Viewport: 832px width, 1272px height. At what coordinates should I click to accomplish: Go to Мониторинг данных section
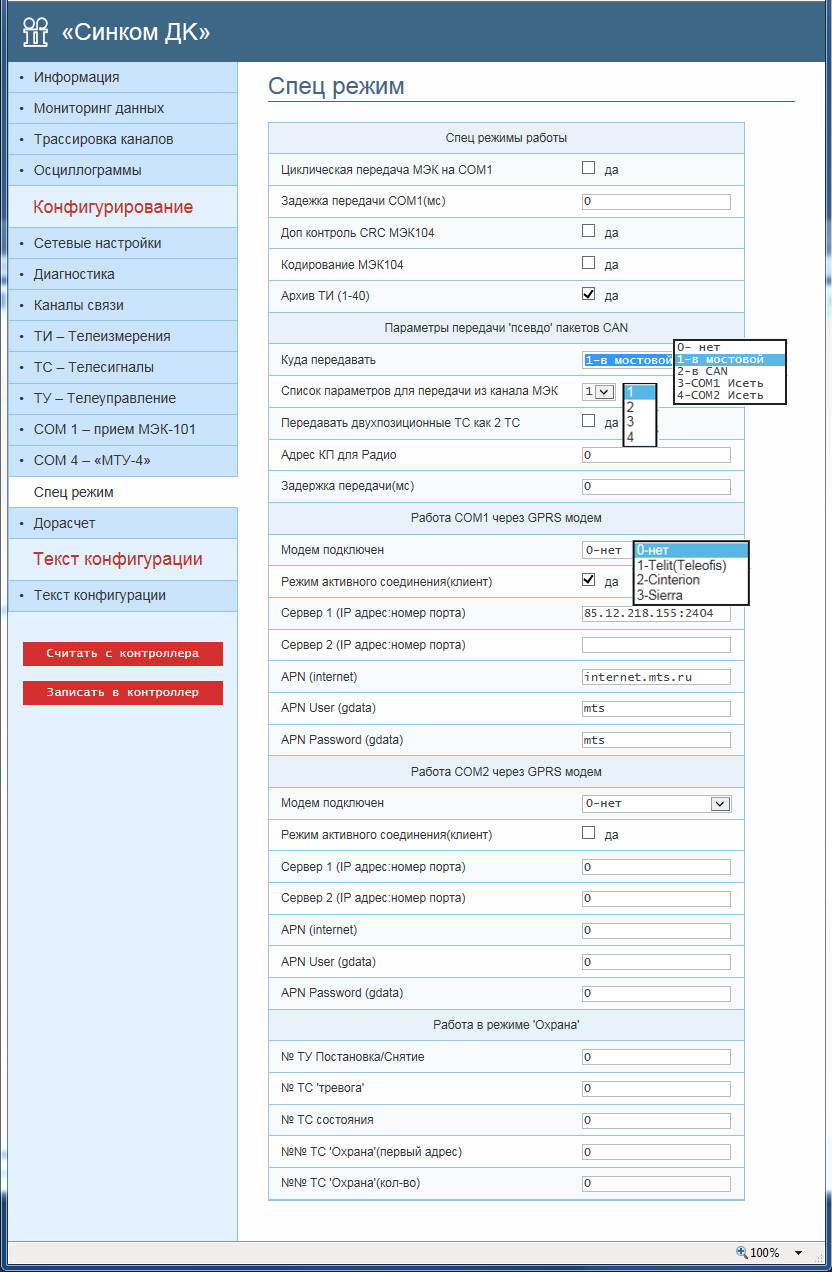coord(98,108)
